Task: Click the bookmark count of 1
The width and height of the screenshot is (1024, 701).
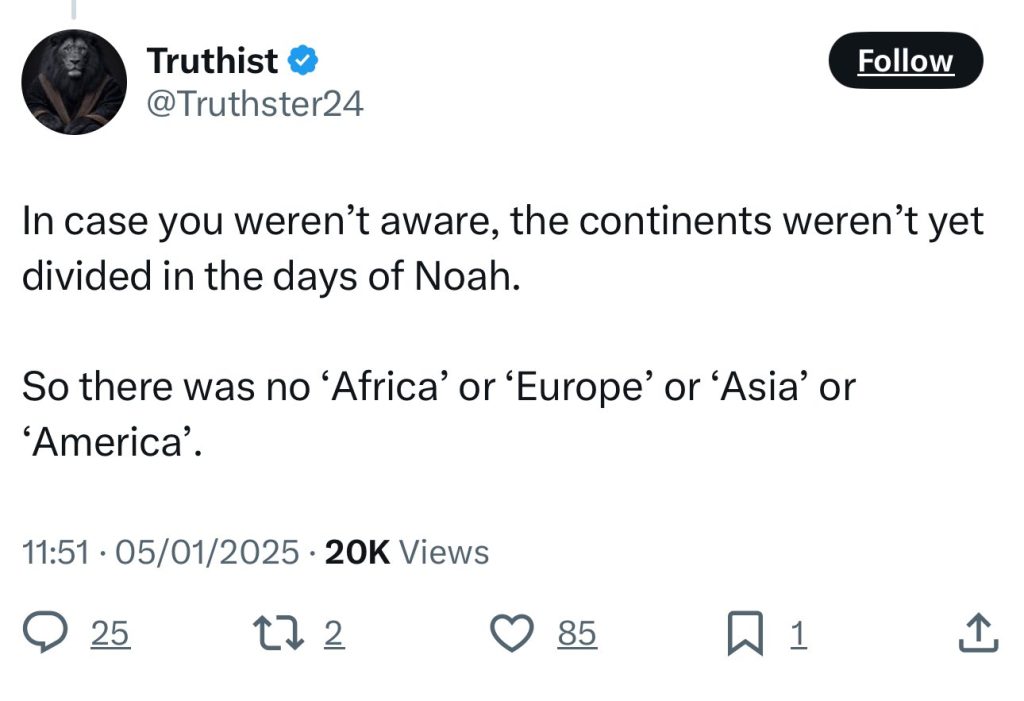Action: 798,632
